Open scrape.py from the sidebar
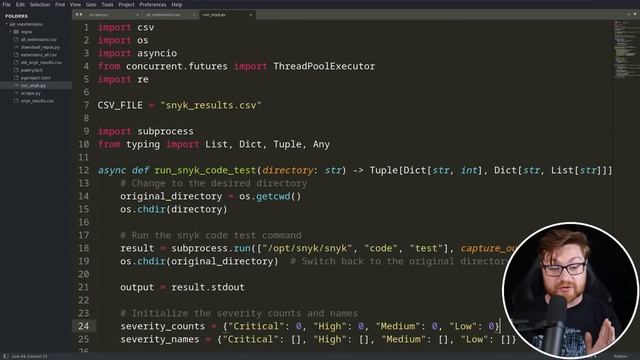The width and height of the screenshot is (640, 360). 31,93
